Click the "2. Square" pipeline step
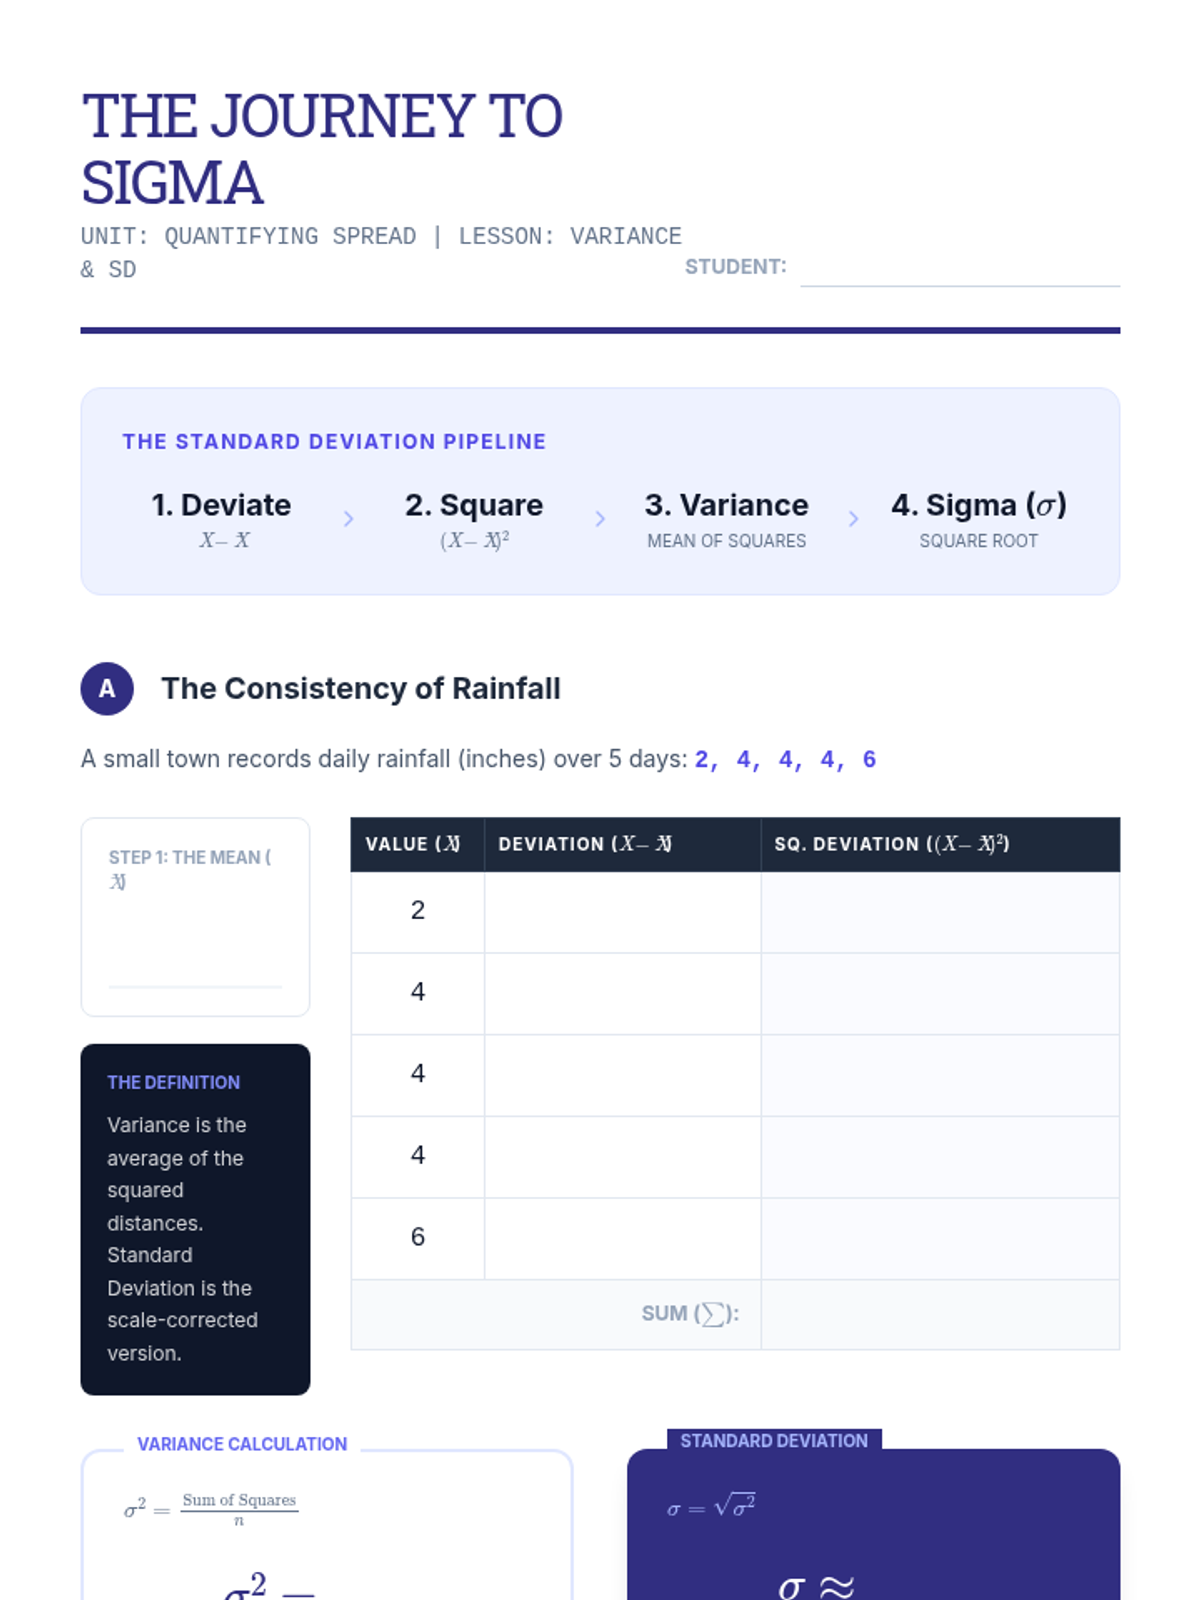This screenshot has height=1600, width=1200. tap(474, 518)
